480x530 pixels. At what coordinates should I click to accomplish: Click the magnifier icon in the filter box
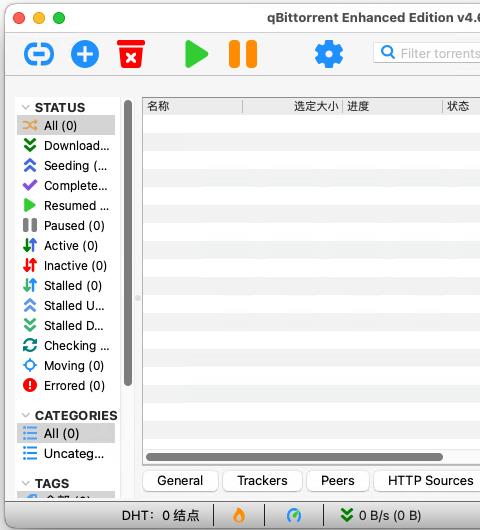[388, 52]
